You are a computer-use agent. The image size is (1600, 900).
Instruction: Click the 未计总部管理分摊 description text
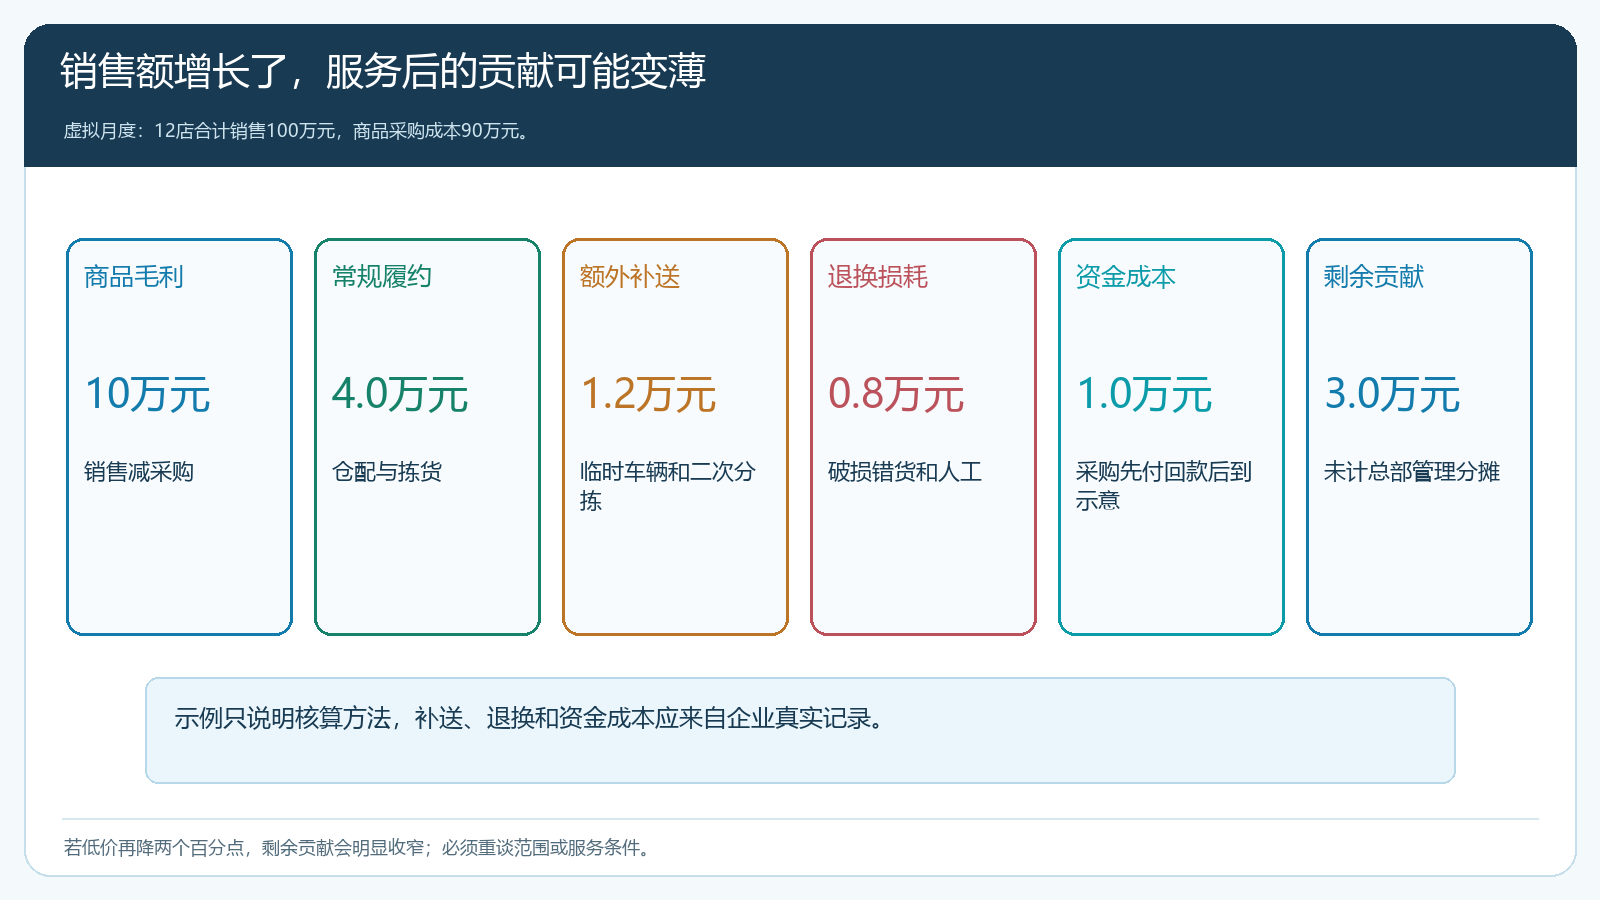[1412, 472]
